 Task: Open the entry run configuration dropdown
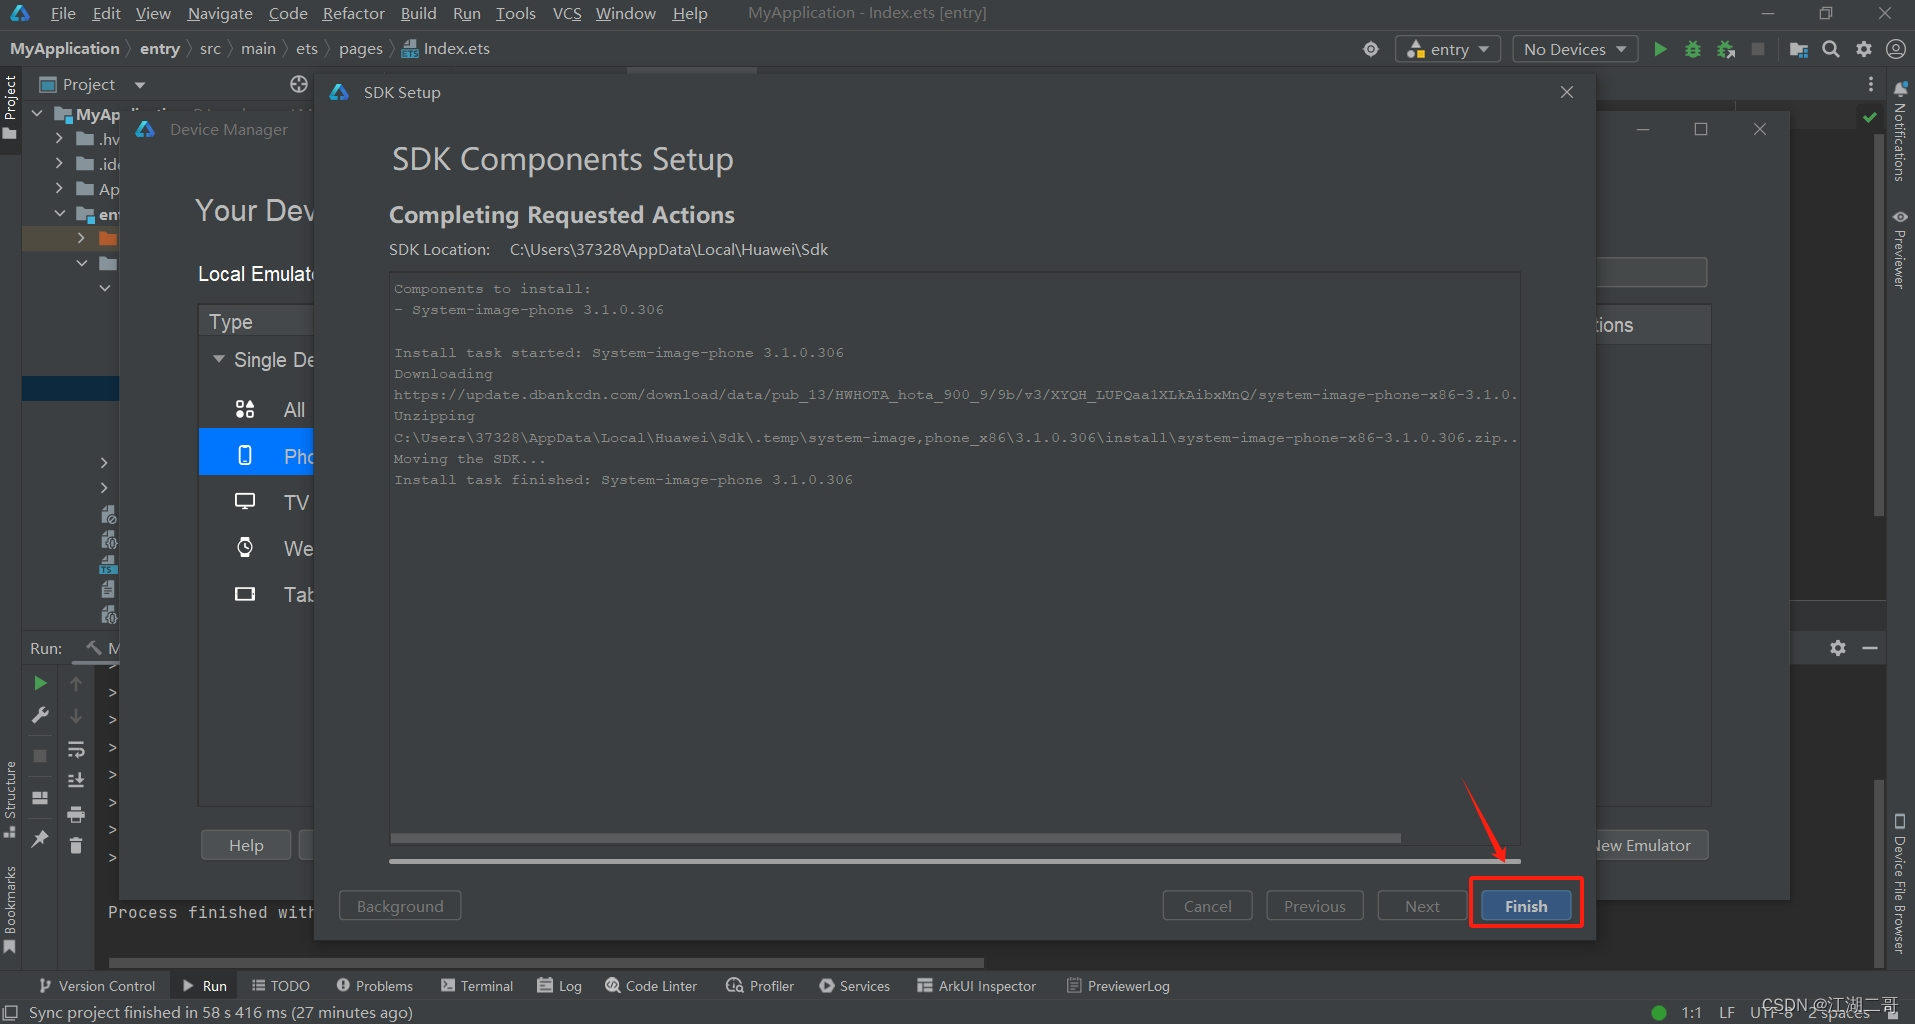[1448, 49]
